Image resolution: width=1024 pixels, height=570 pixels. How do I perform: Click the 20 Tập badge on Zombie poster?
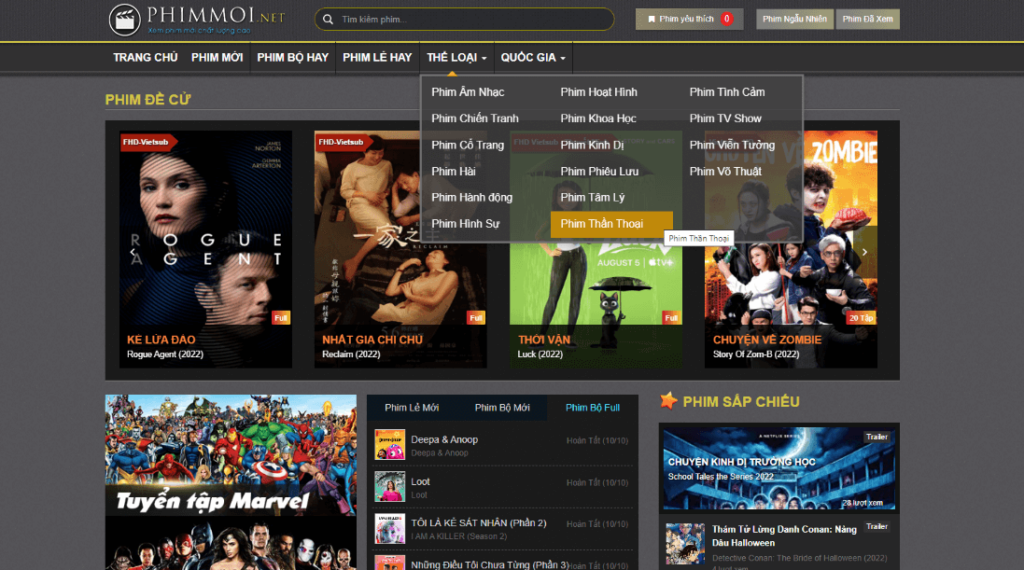[x=860, y=318]
